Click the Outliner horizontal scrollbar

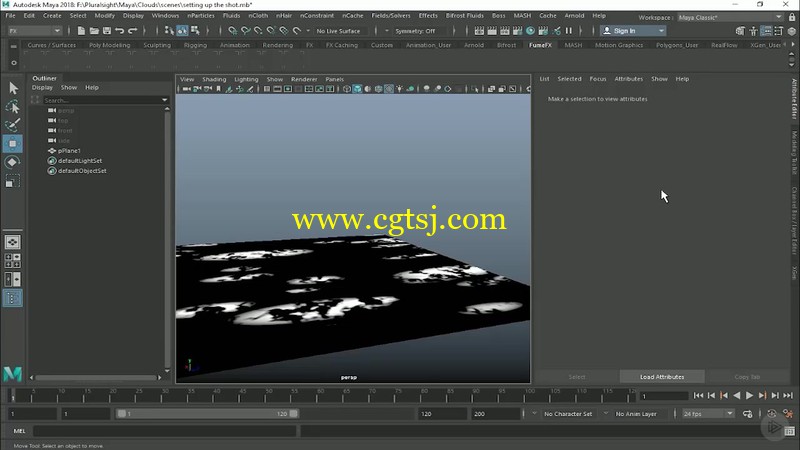[x=95, y=378]
